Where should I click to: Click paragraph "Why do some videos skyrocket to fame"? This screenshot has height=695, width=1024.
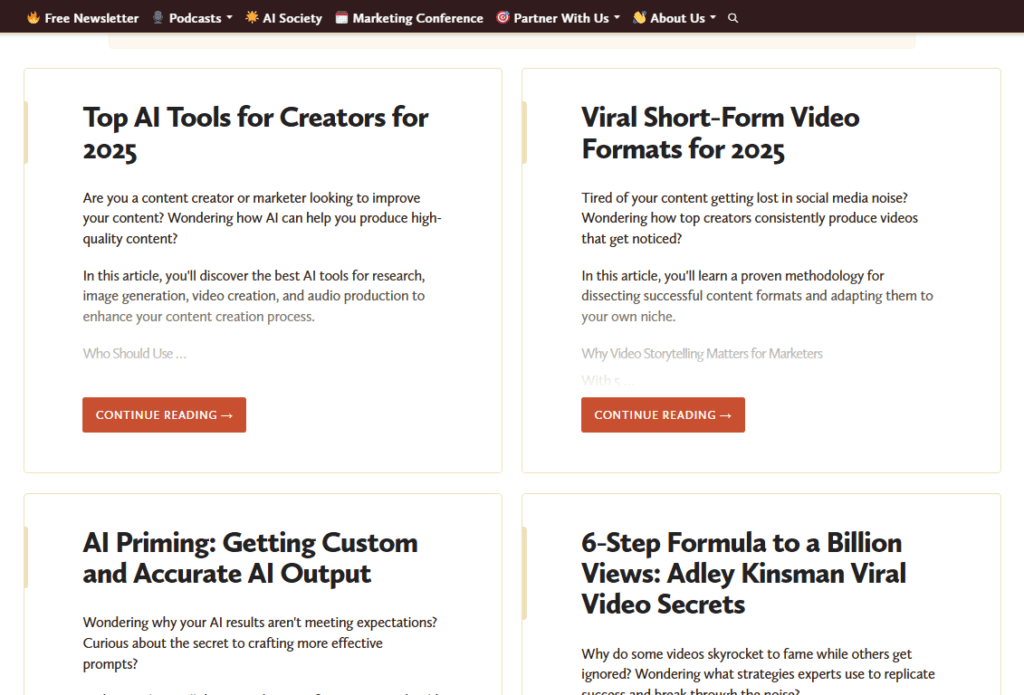(x=758, y=671)
